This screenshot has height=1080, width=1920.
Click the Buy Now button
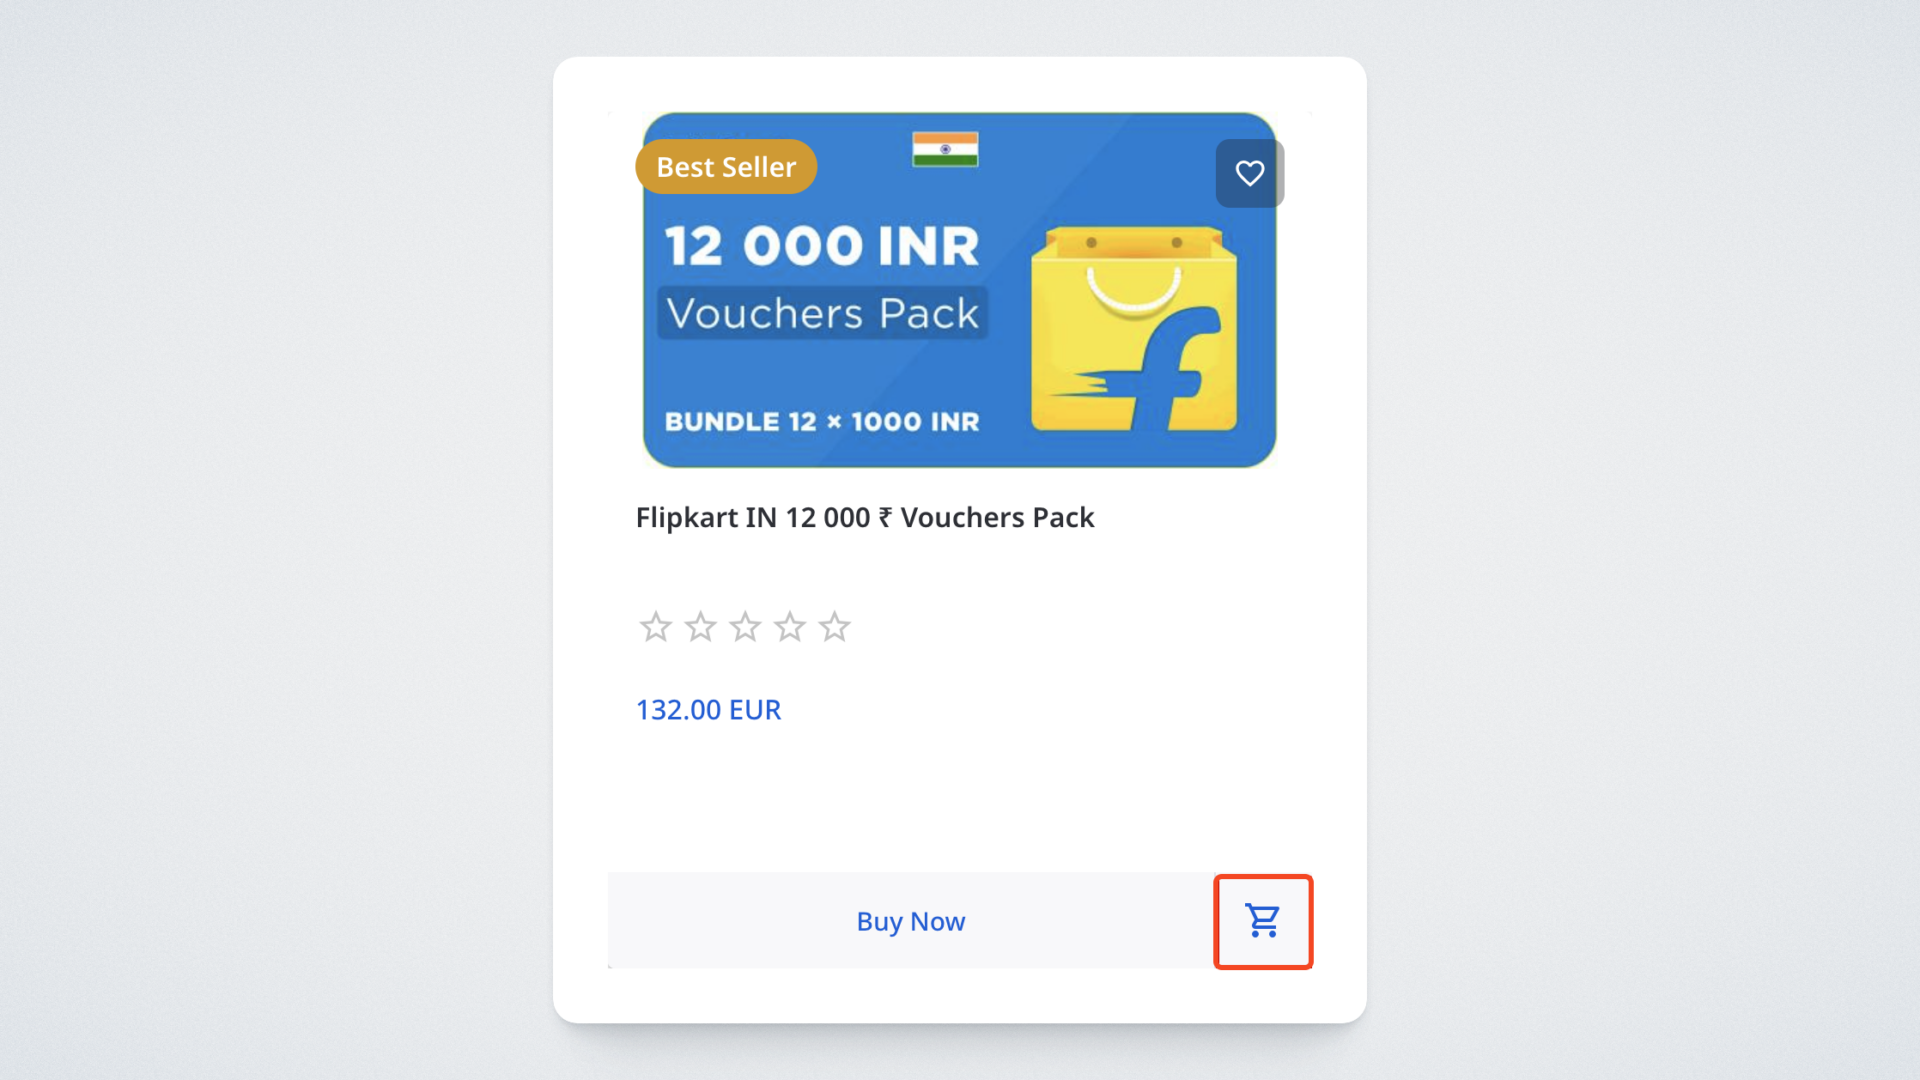click(910, 921)
